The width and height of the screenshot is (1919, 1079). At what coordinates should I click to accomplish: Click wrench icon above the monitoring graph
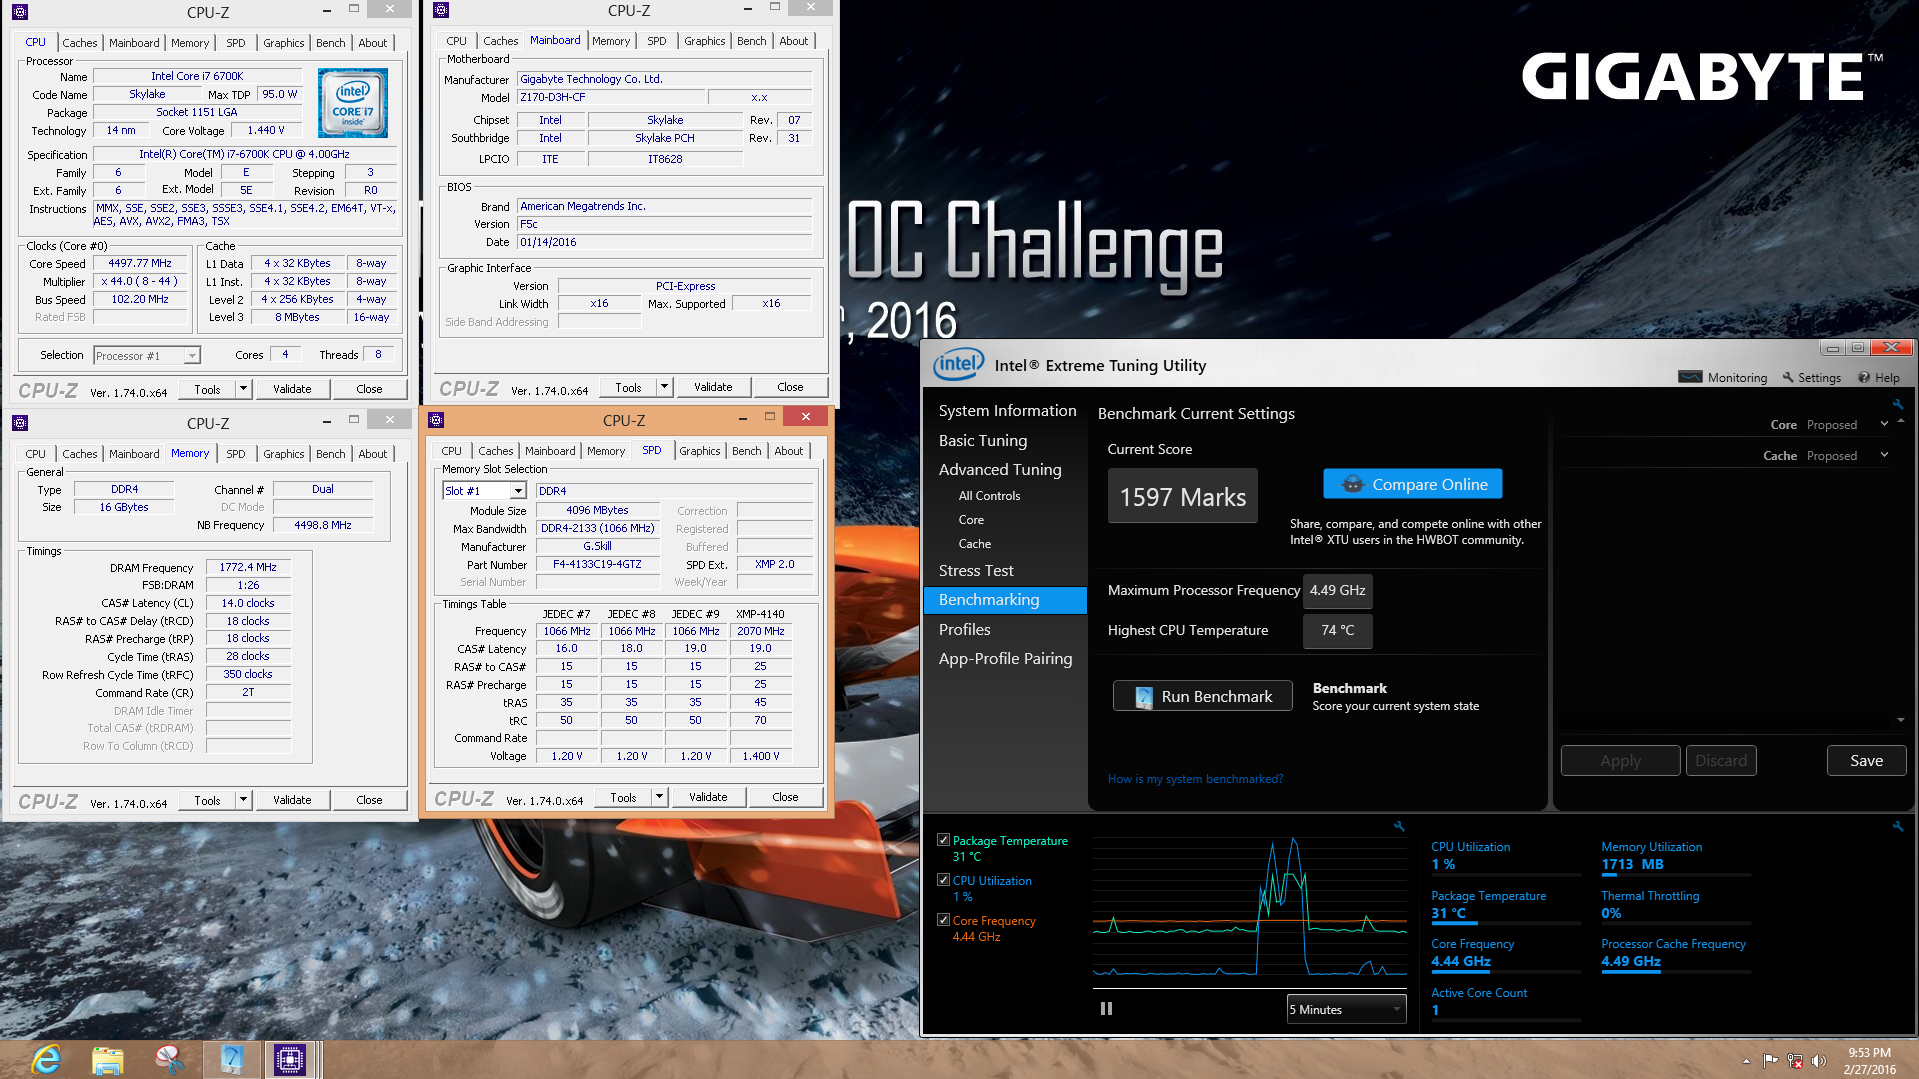[1399, 826]
